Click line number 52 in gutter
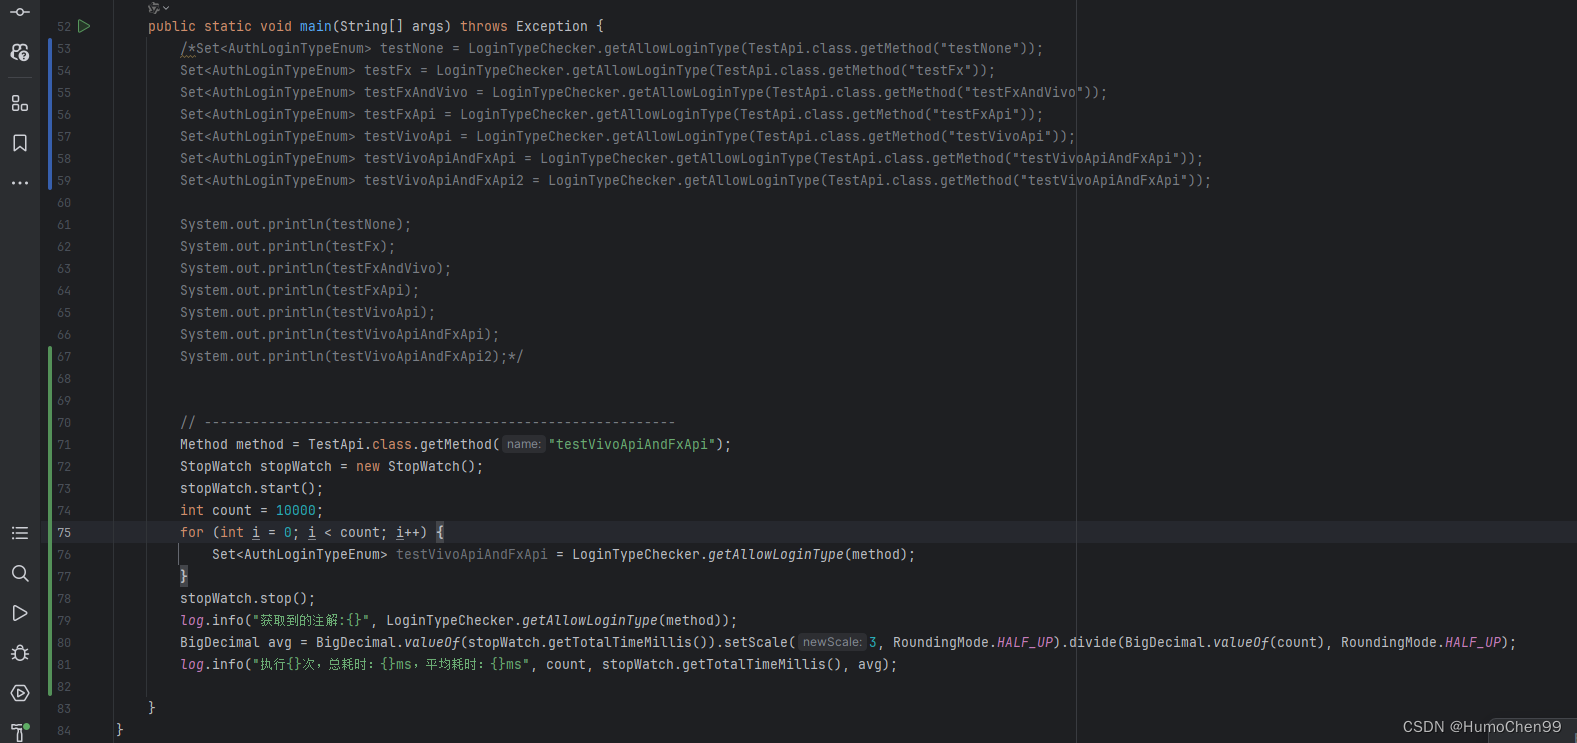The image size is (1577, 743). tap(64, 27)
